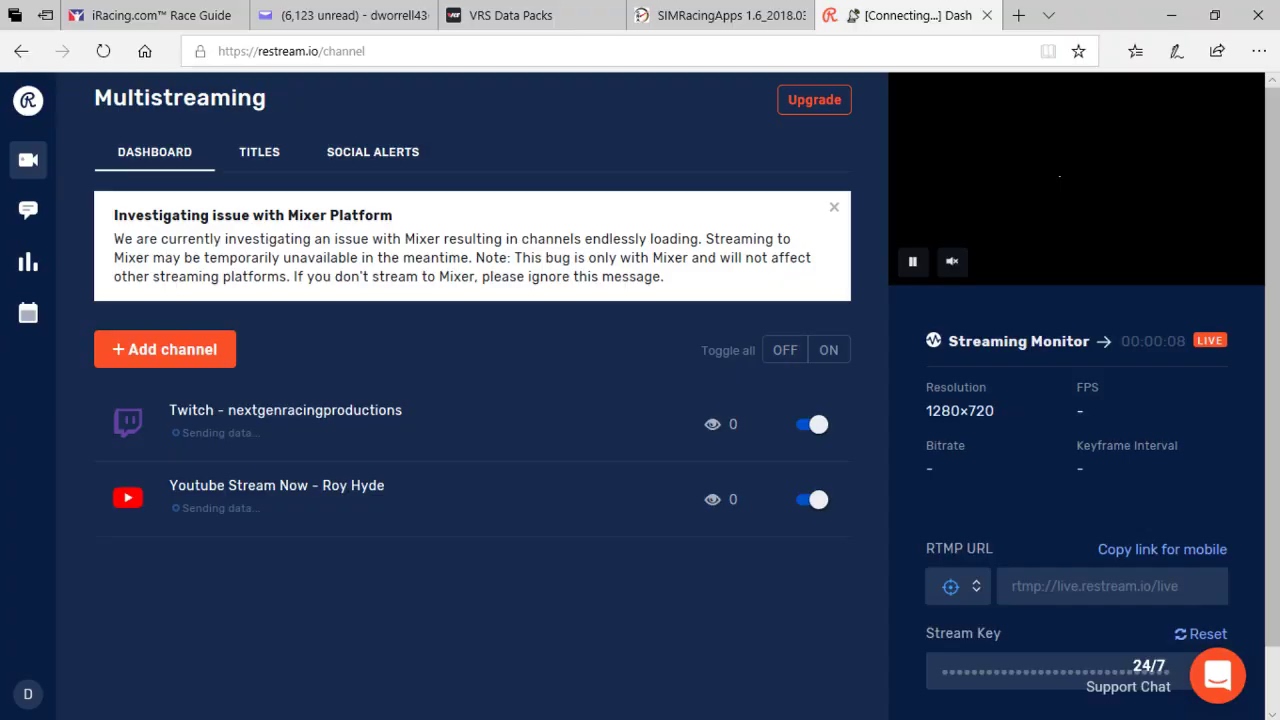Pause the stream preview player
The width and height of the screenshot is (1280, 720).
pos(913,261)
